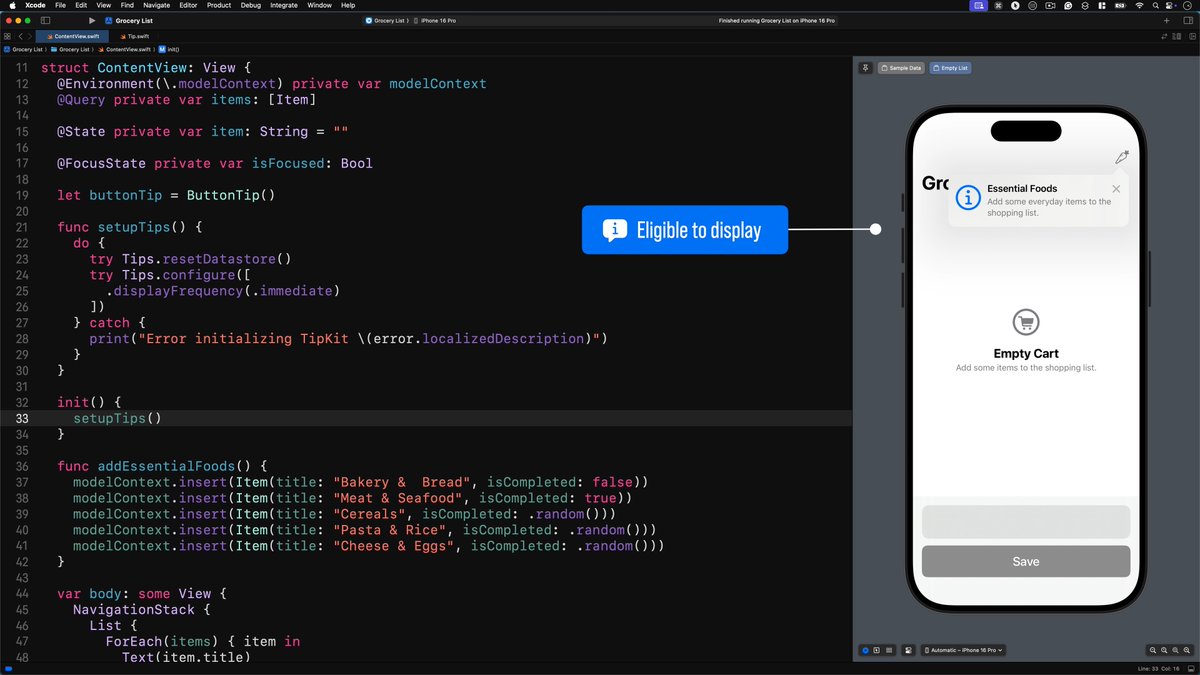The width and height of the screenshot is (1200, 675).
Task: Click setupTips() call on line 33
Action: click(x=117, y=418)
